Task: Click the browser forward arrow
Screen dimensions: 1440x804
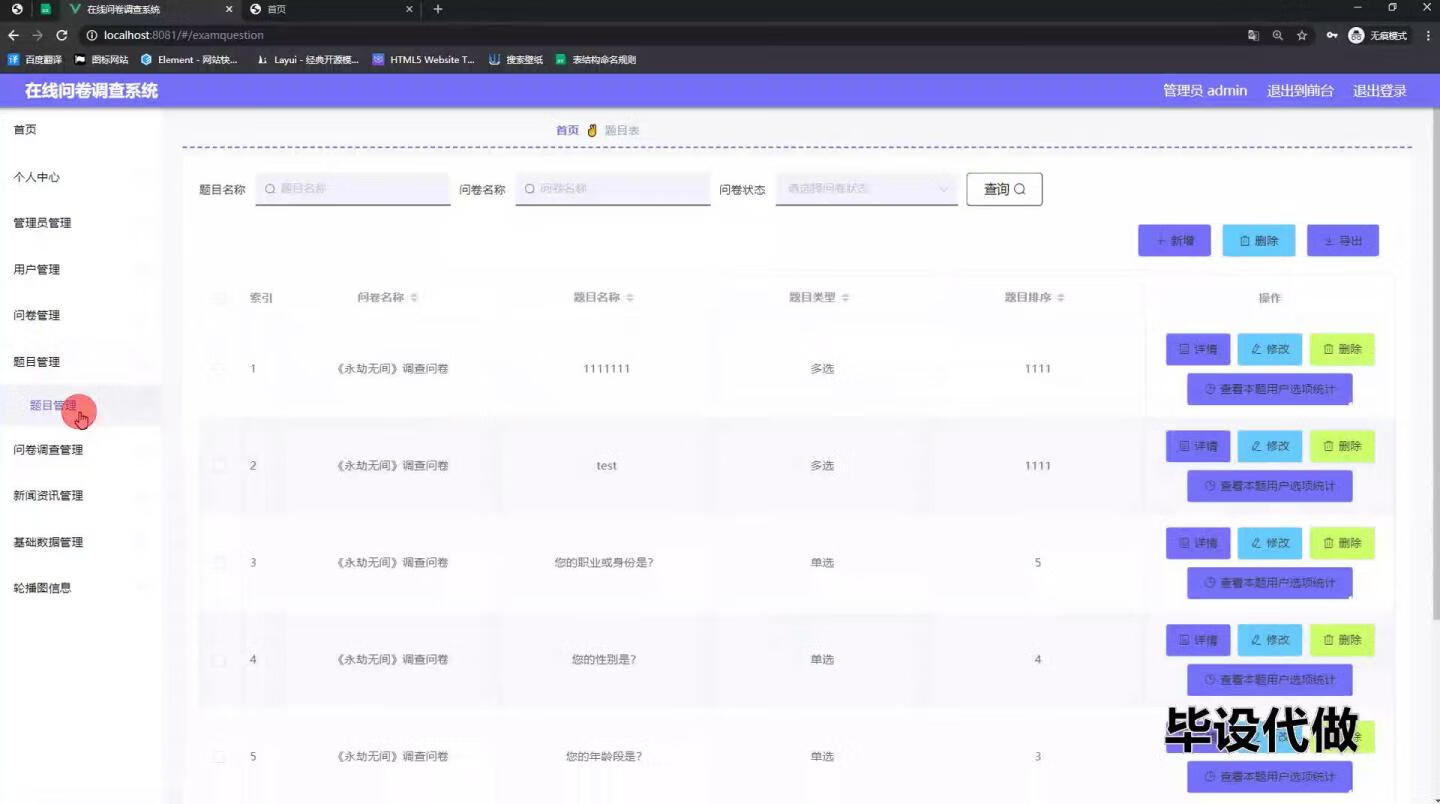Action: 37,35
